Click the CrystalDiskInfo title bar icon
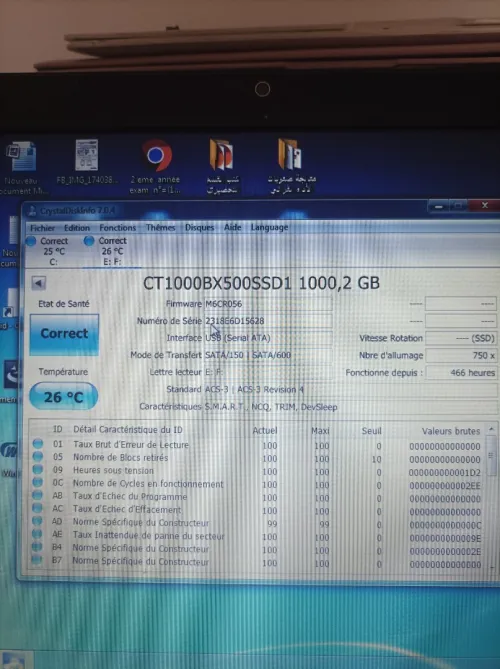This screenshot has height=669, width=500. pyautogui.click(x=32, y=211)
